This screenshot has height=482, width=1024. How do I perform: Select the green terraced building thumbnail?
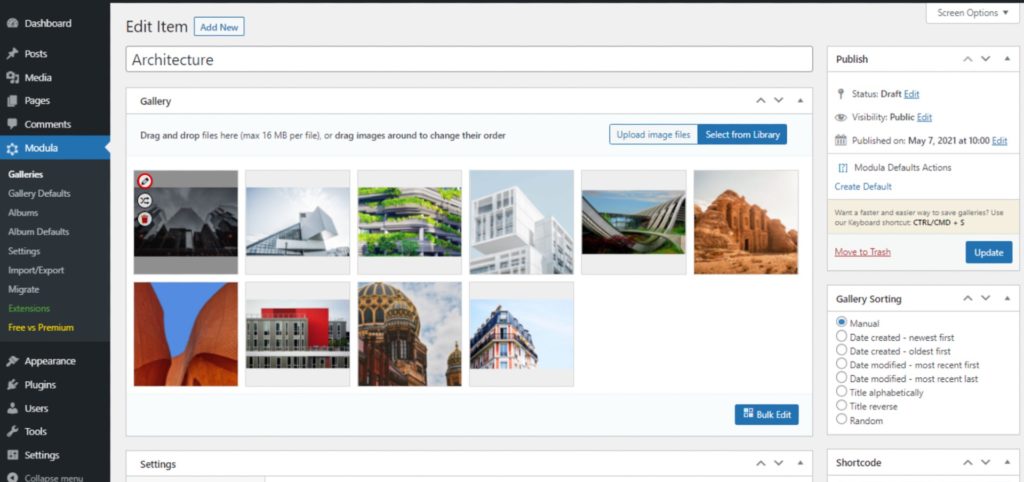tap(409, 222)
